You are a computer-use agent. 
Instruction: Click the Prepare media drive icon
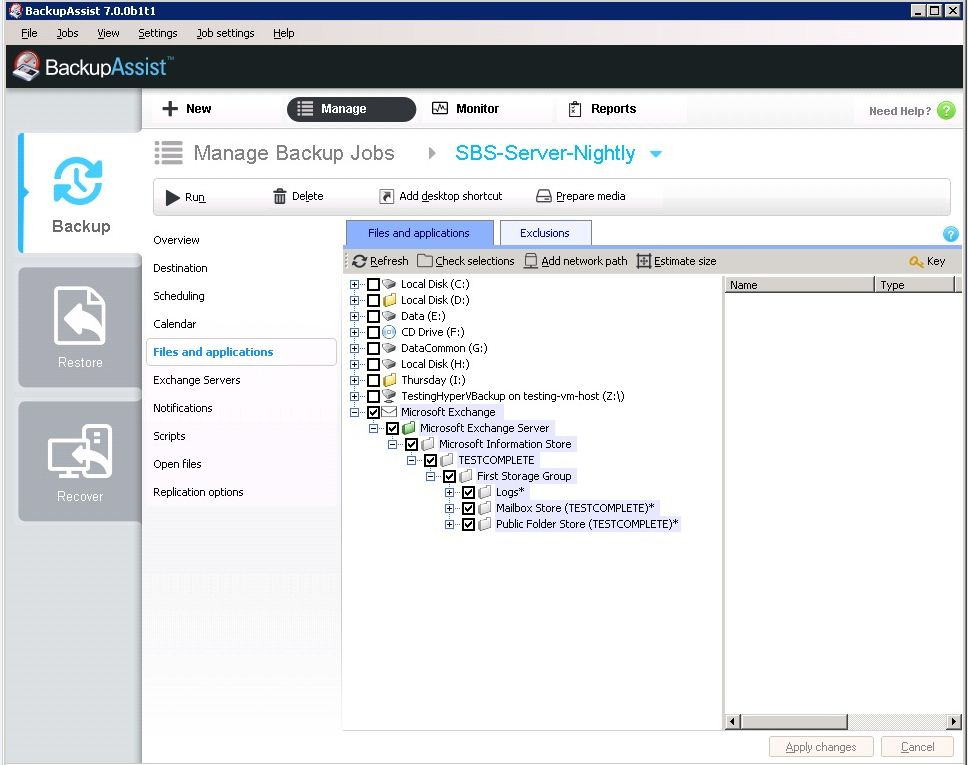(x=543, y=196)
